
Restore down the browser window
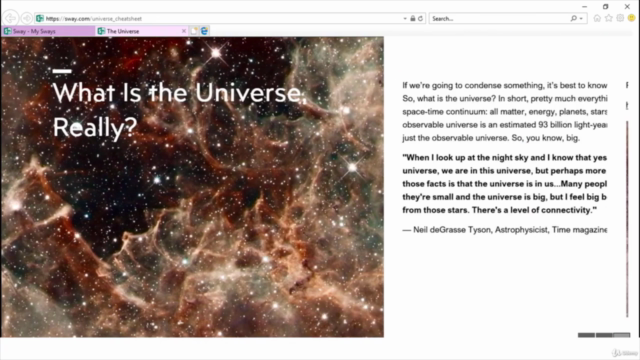[x=605, y=7]
